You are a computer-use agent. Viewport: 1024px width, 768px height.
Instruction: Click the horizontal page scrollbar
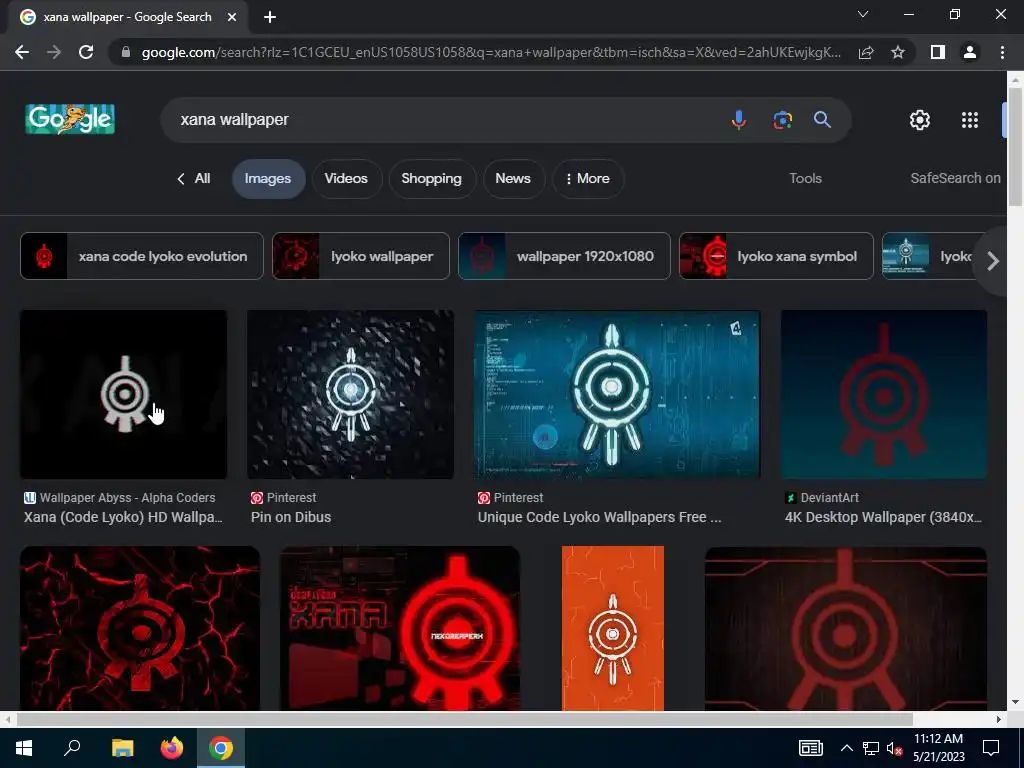click(x=464, y=719)
